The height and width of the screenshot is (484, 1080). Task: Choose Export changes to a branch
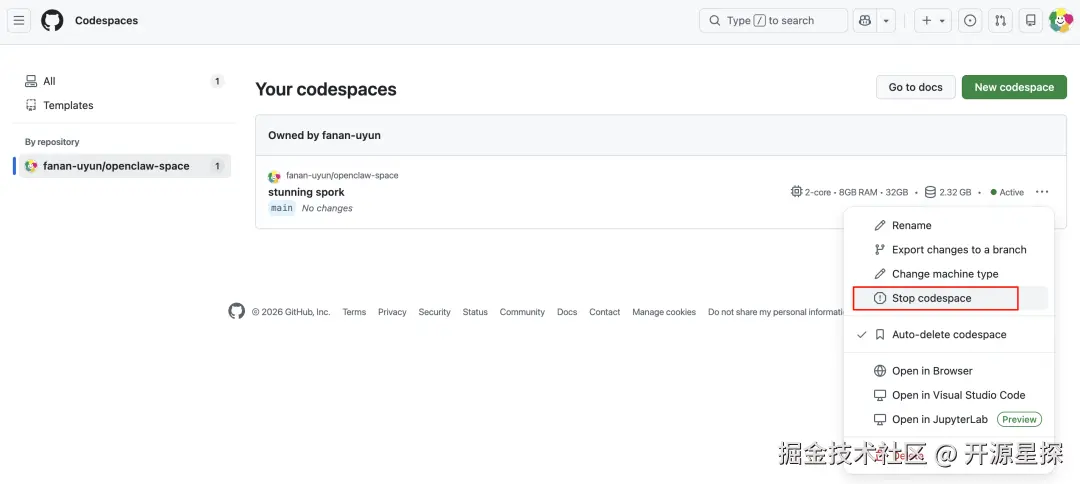coord(958,250)
